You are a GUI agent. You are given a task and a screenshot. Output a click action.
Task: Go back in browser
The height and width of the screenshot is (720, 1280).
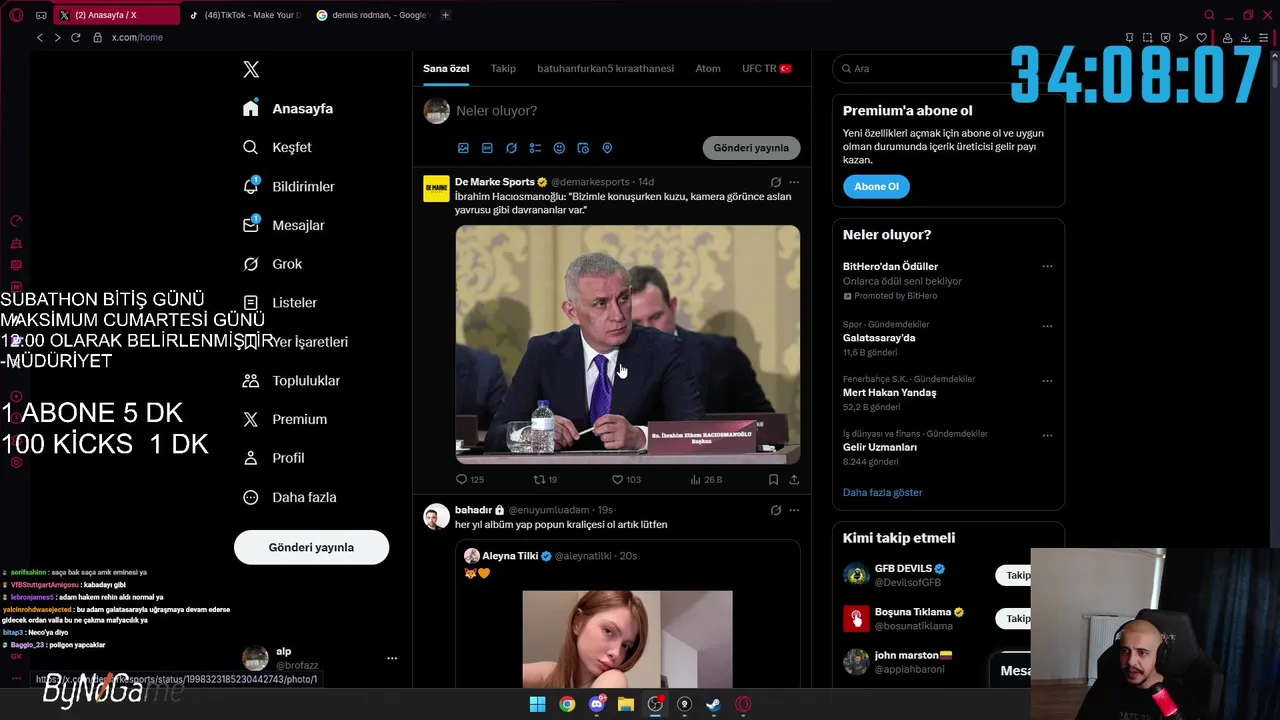[x=40, y=37]
